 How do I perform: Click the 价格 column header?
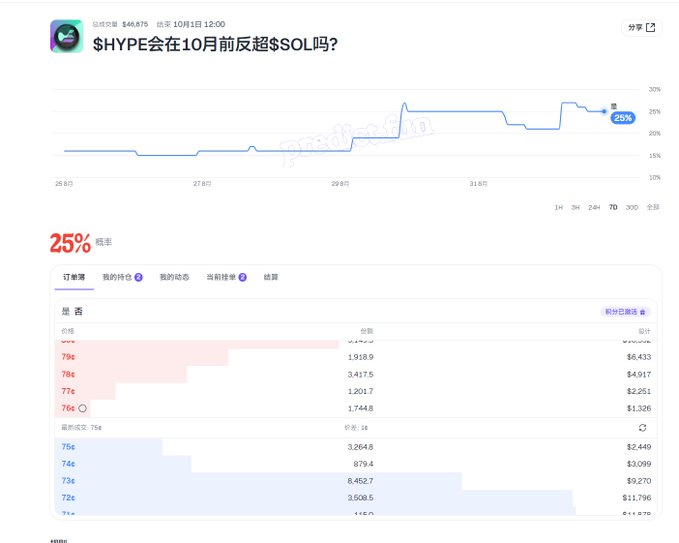pyautogui.click(x=68, y=331)
